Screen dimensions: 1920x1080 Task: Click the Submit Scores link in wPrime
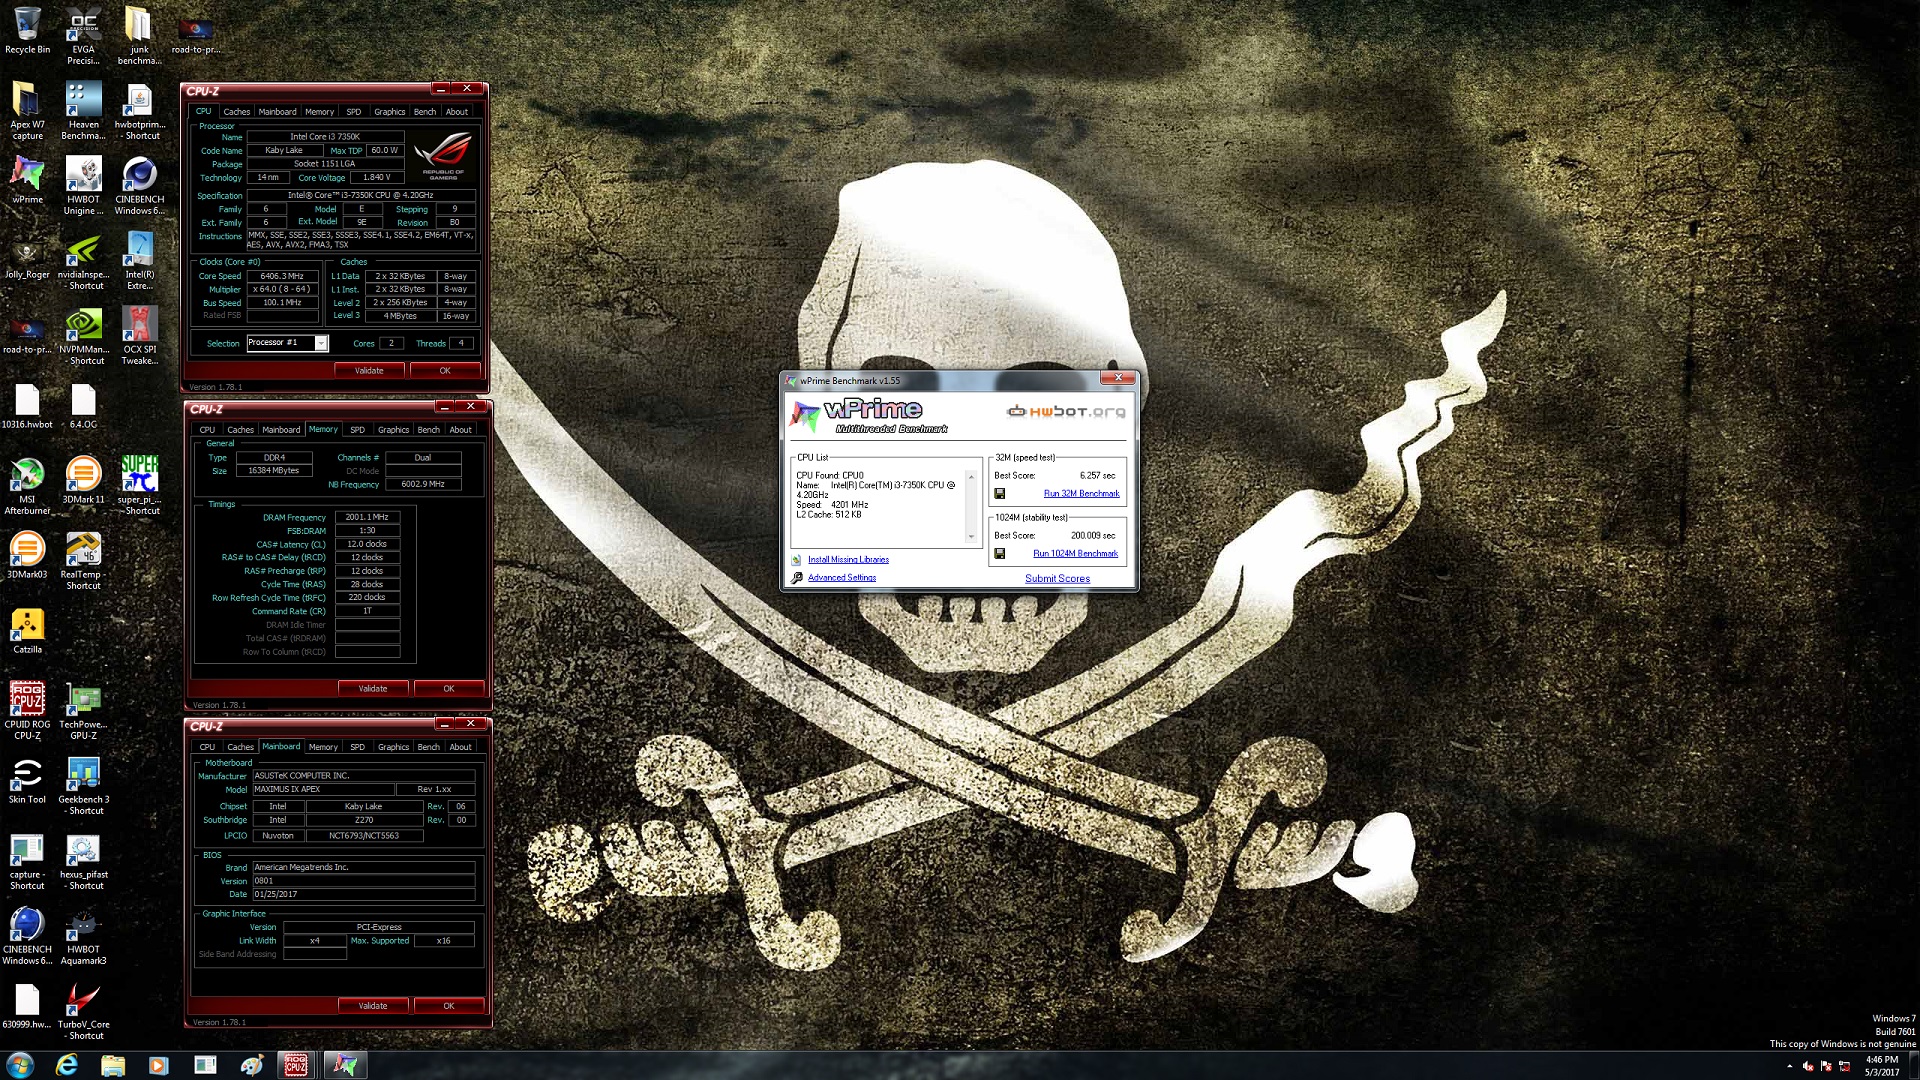click(1057, 579)
